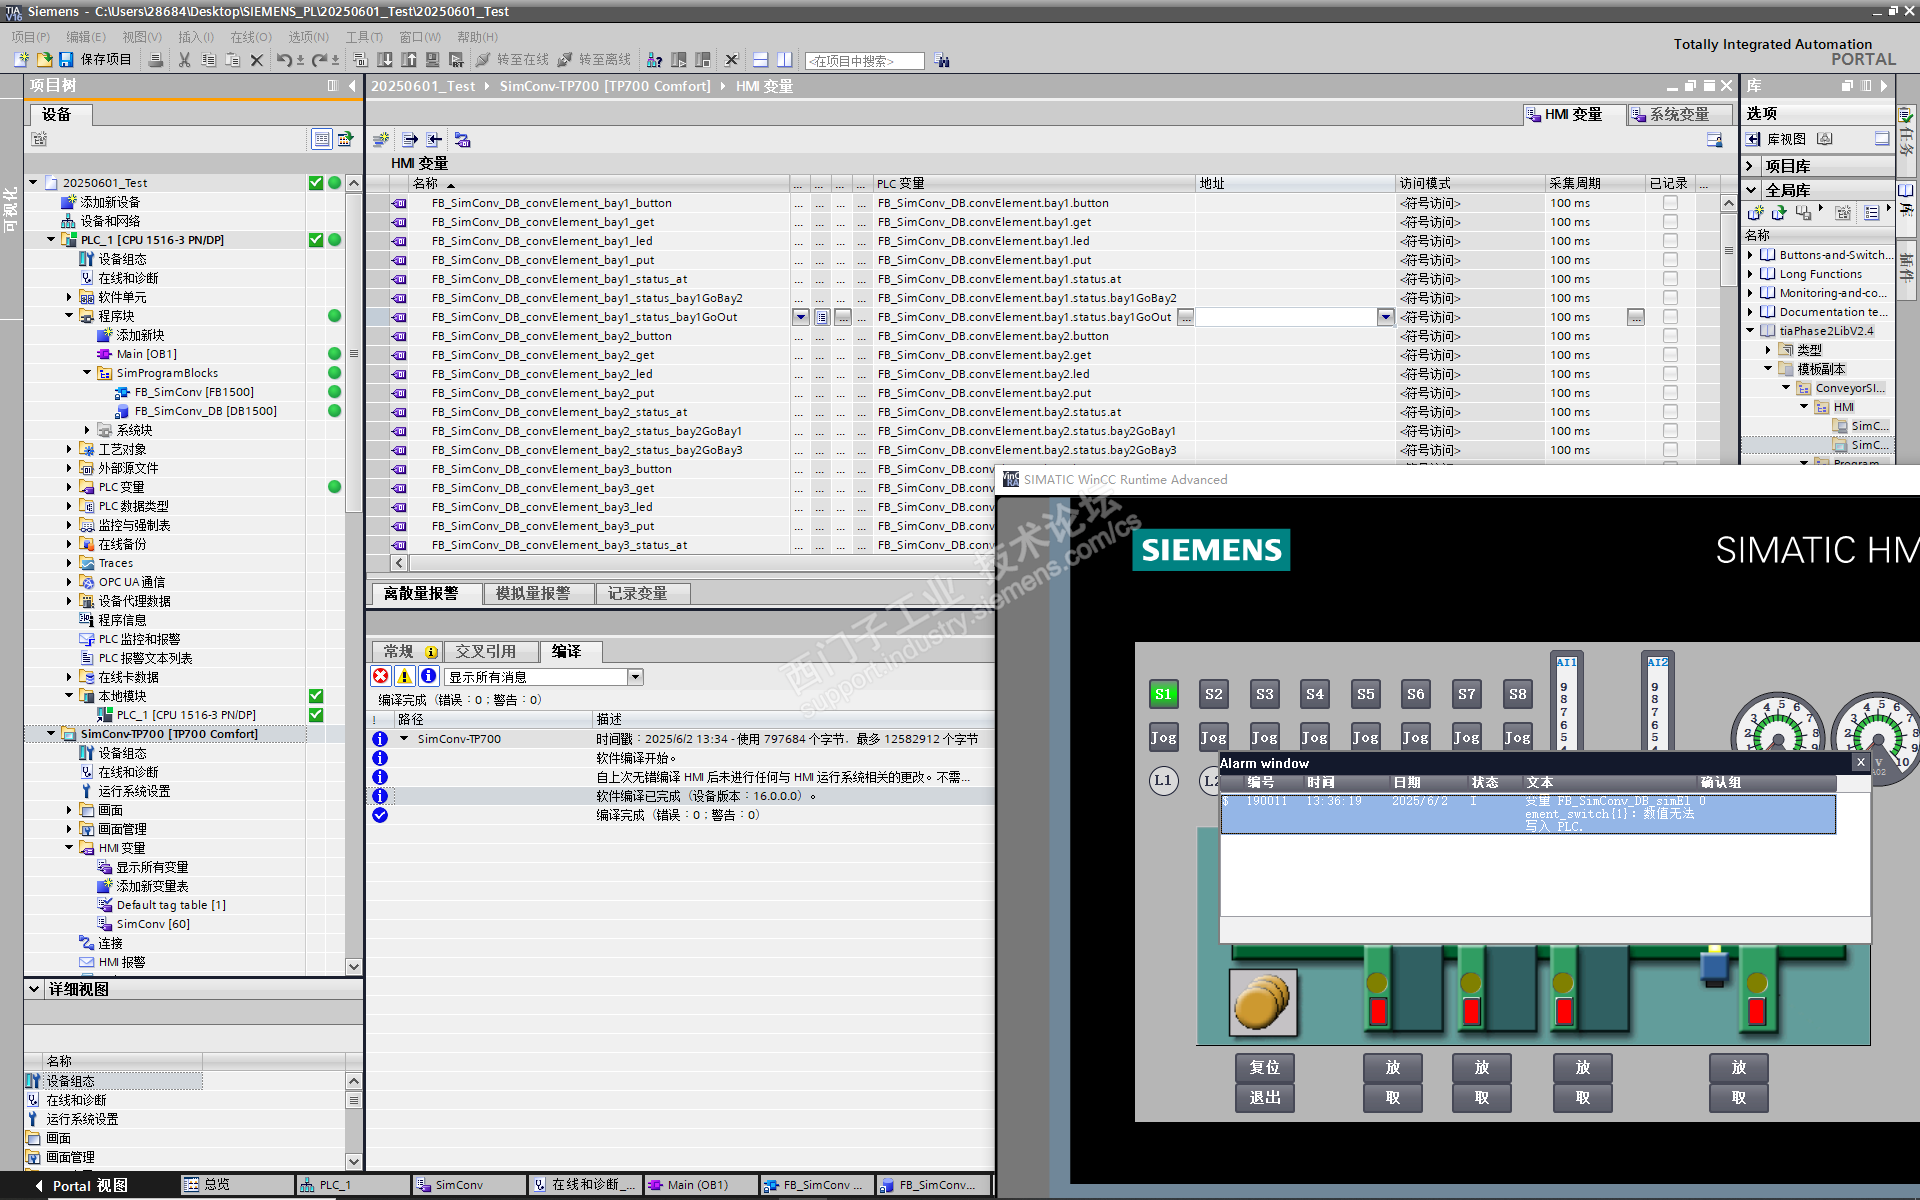The image size is (1920, 1200).
Task: Check logged box for bay1_led tag
Action: (1669, 241)
